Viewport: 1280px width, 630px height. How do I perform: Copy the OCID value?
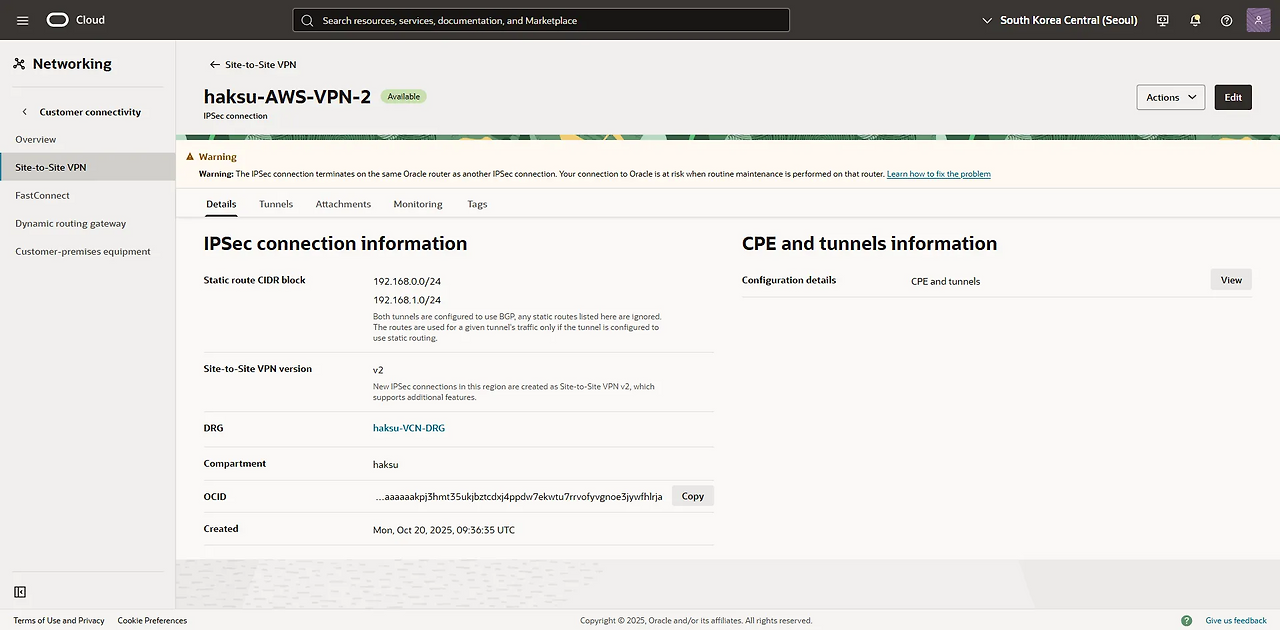coord(692,496)
